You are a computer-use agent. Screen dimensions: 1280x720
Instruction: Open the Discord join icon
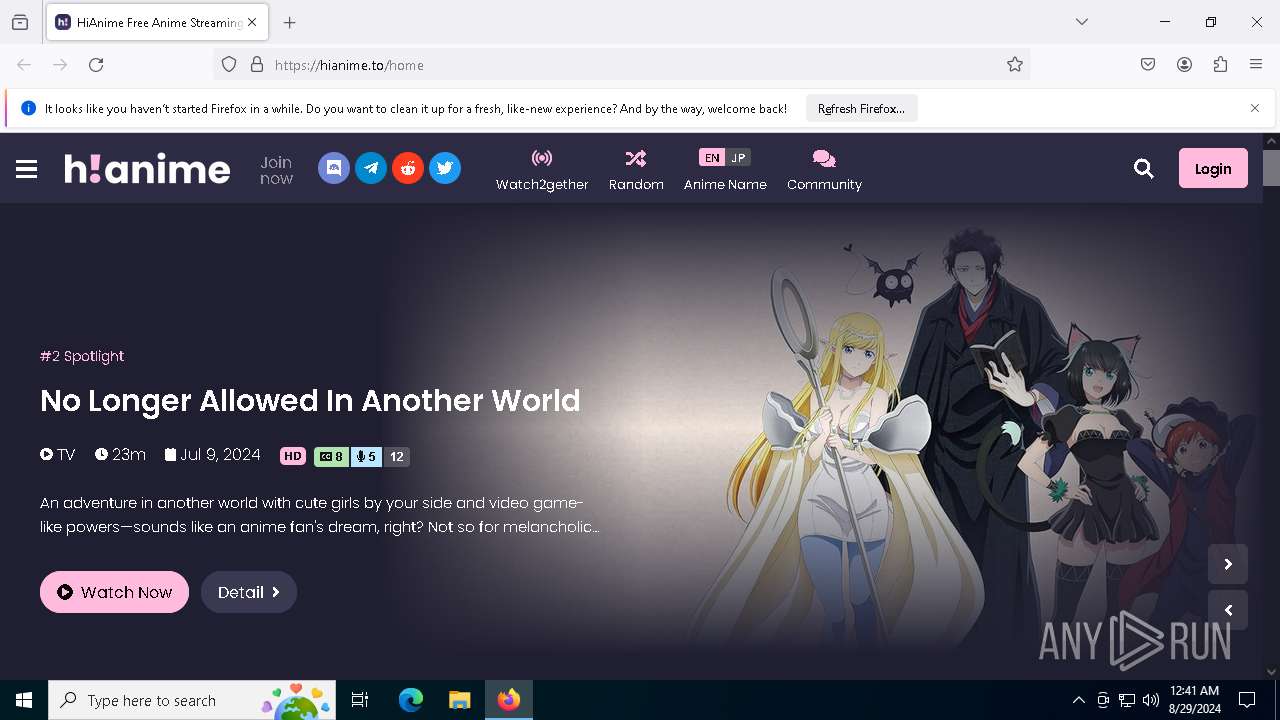[334, 168]
